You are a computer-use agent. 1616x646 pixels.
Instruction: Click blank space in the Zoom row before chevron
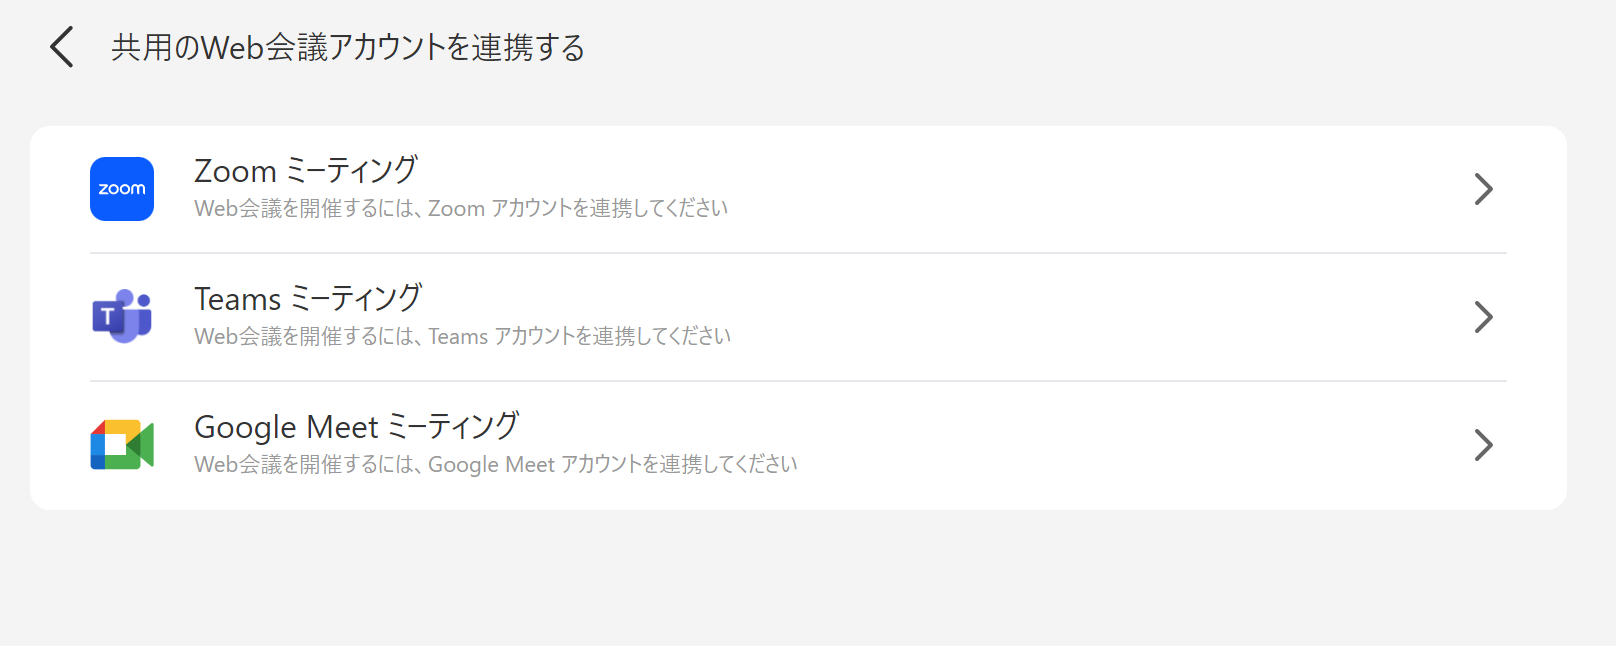(1100, 189)
